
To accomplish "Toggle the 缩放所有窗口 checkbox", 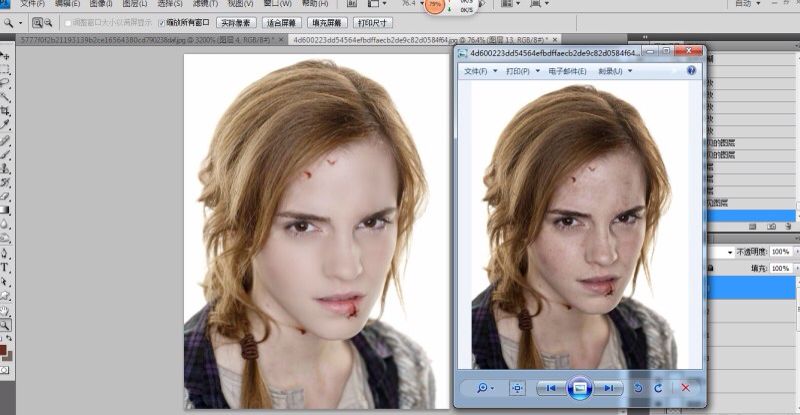I will click(162, 22).
